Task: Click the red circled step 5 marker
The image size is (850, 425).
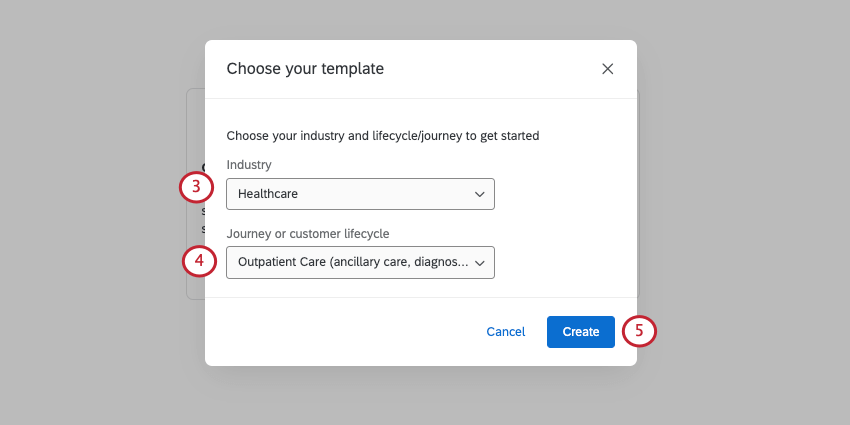Action: pos(639,331)
